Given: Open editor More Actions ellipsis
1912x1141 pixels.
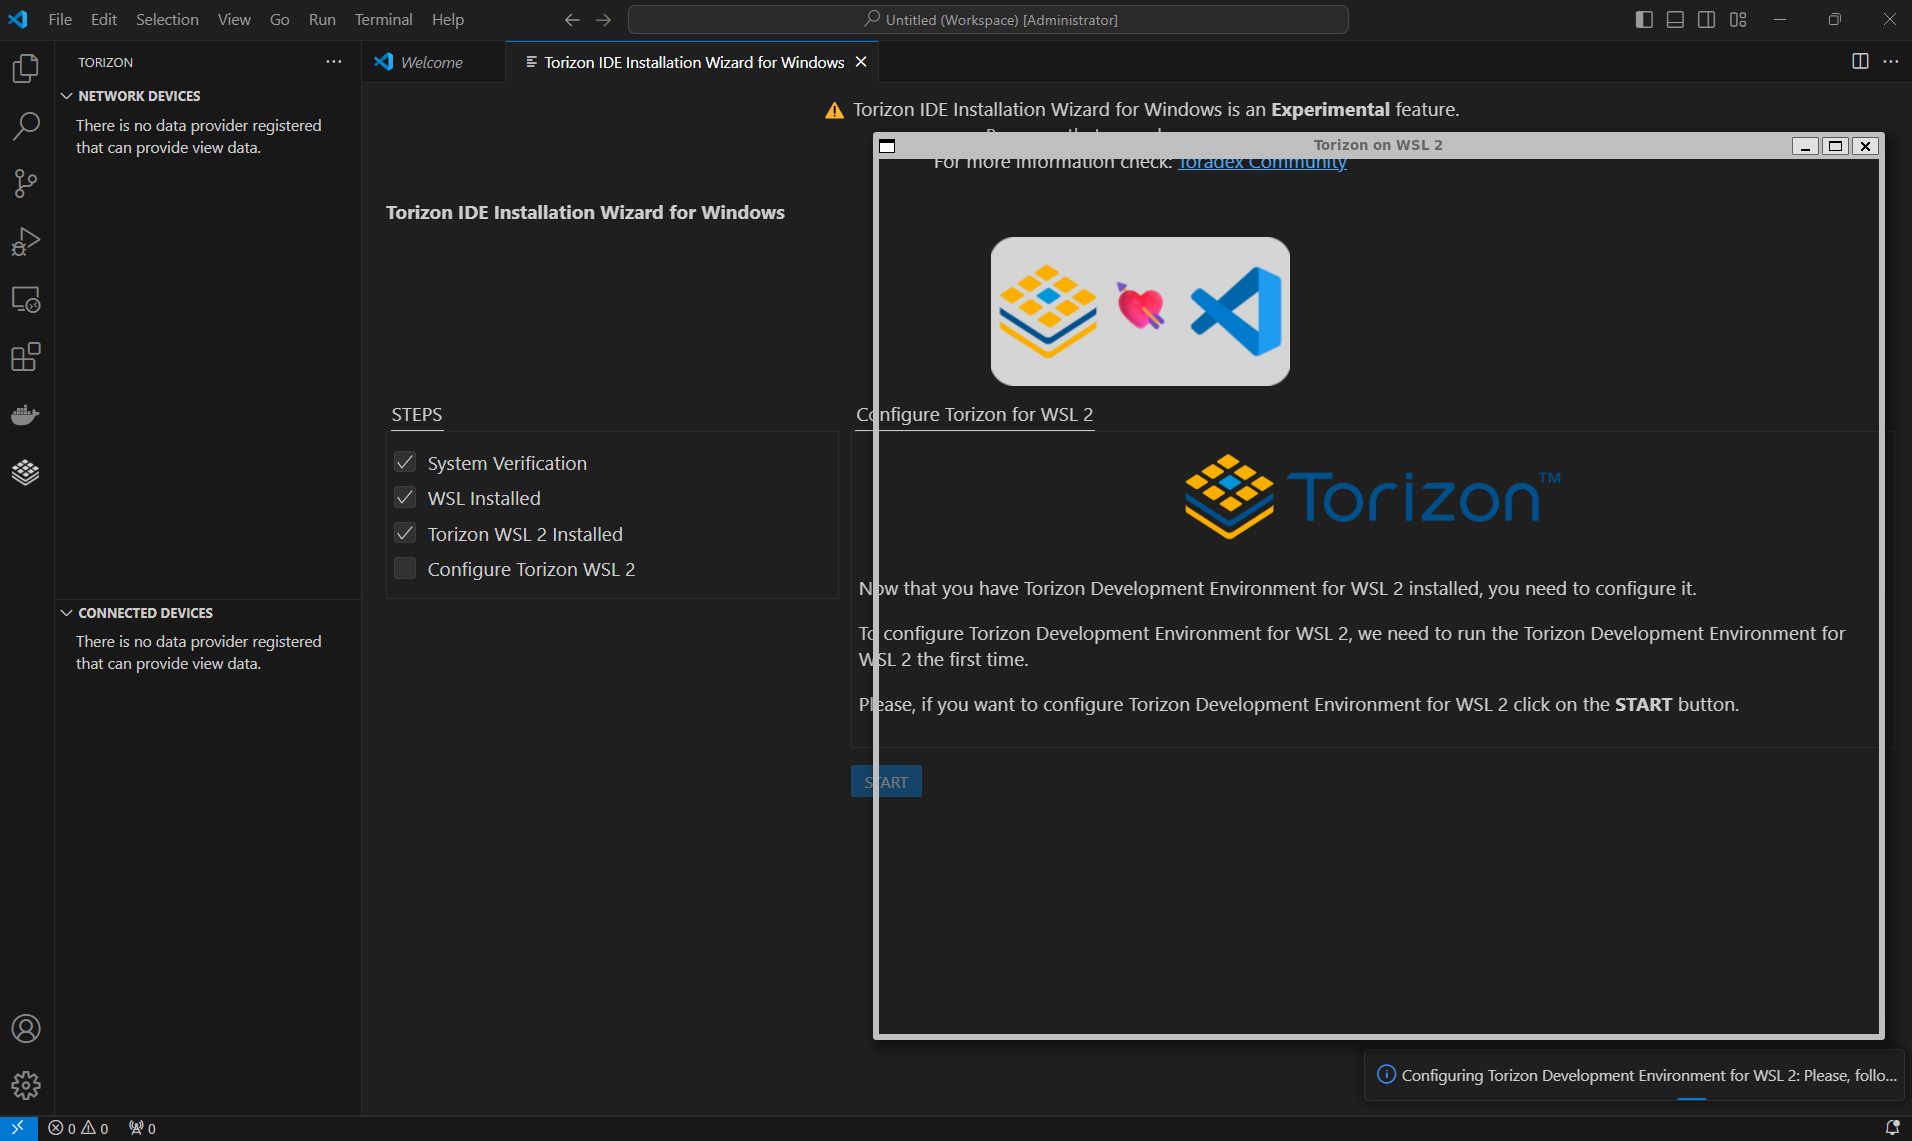Looking at the screenshot, I should coord(1890,62).
